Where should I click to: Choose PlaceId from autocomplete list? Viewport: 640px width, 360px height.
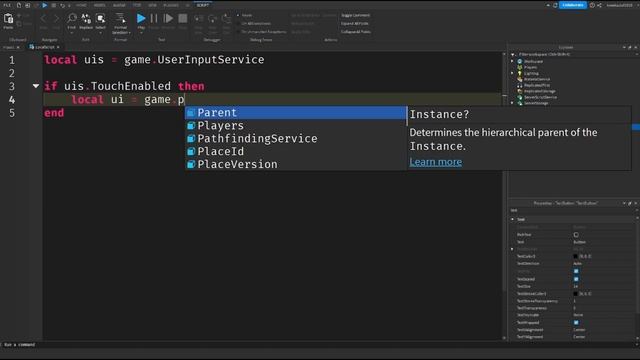pos(296,151)
